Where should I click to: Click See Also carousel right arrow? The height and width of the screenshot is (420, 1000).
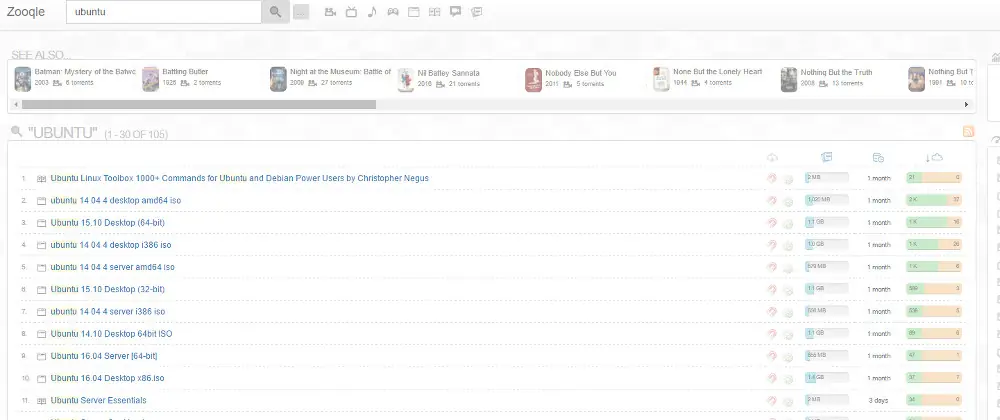tap(966, 105)
